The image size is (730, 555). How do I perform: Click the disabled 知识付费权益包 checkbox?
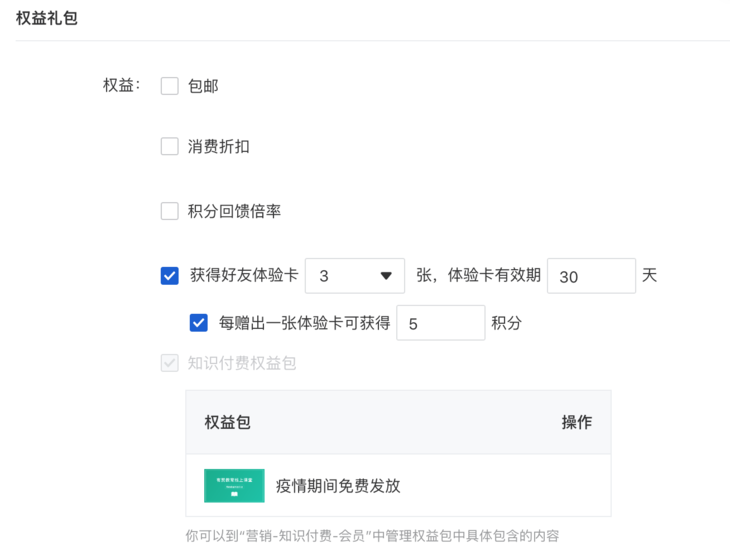click(x=169, y=363)
